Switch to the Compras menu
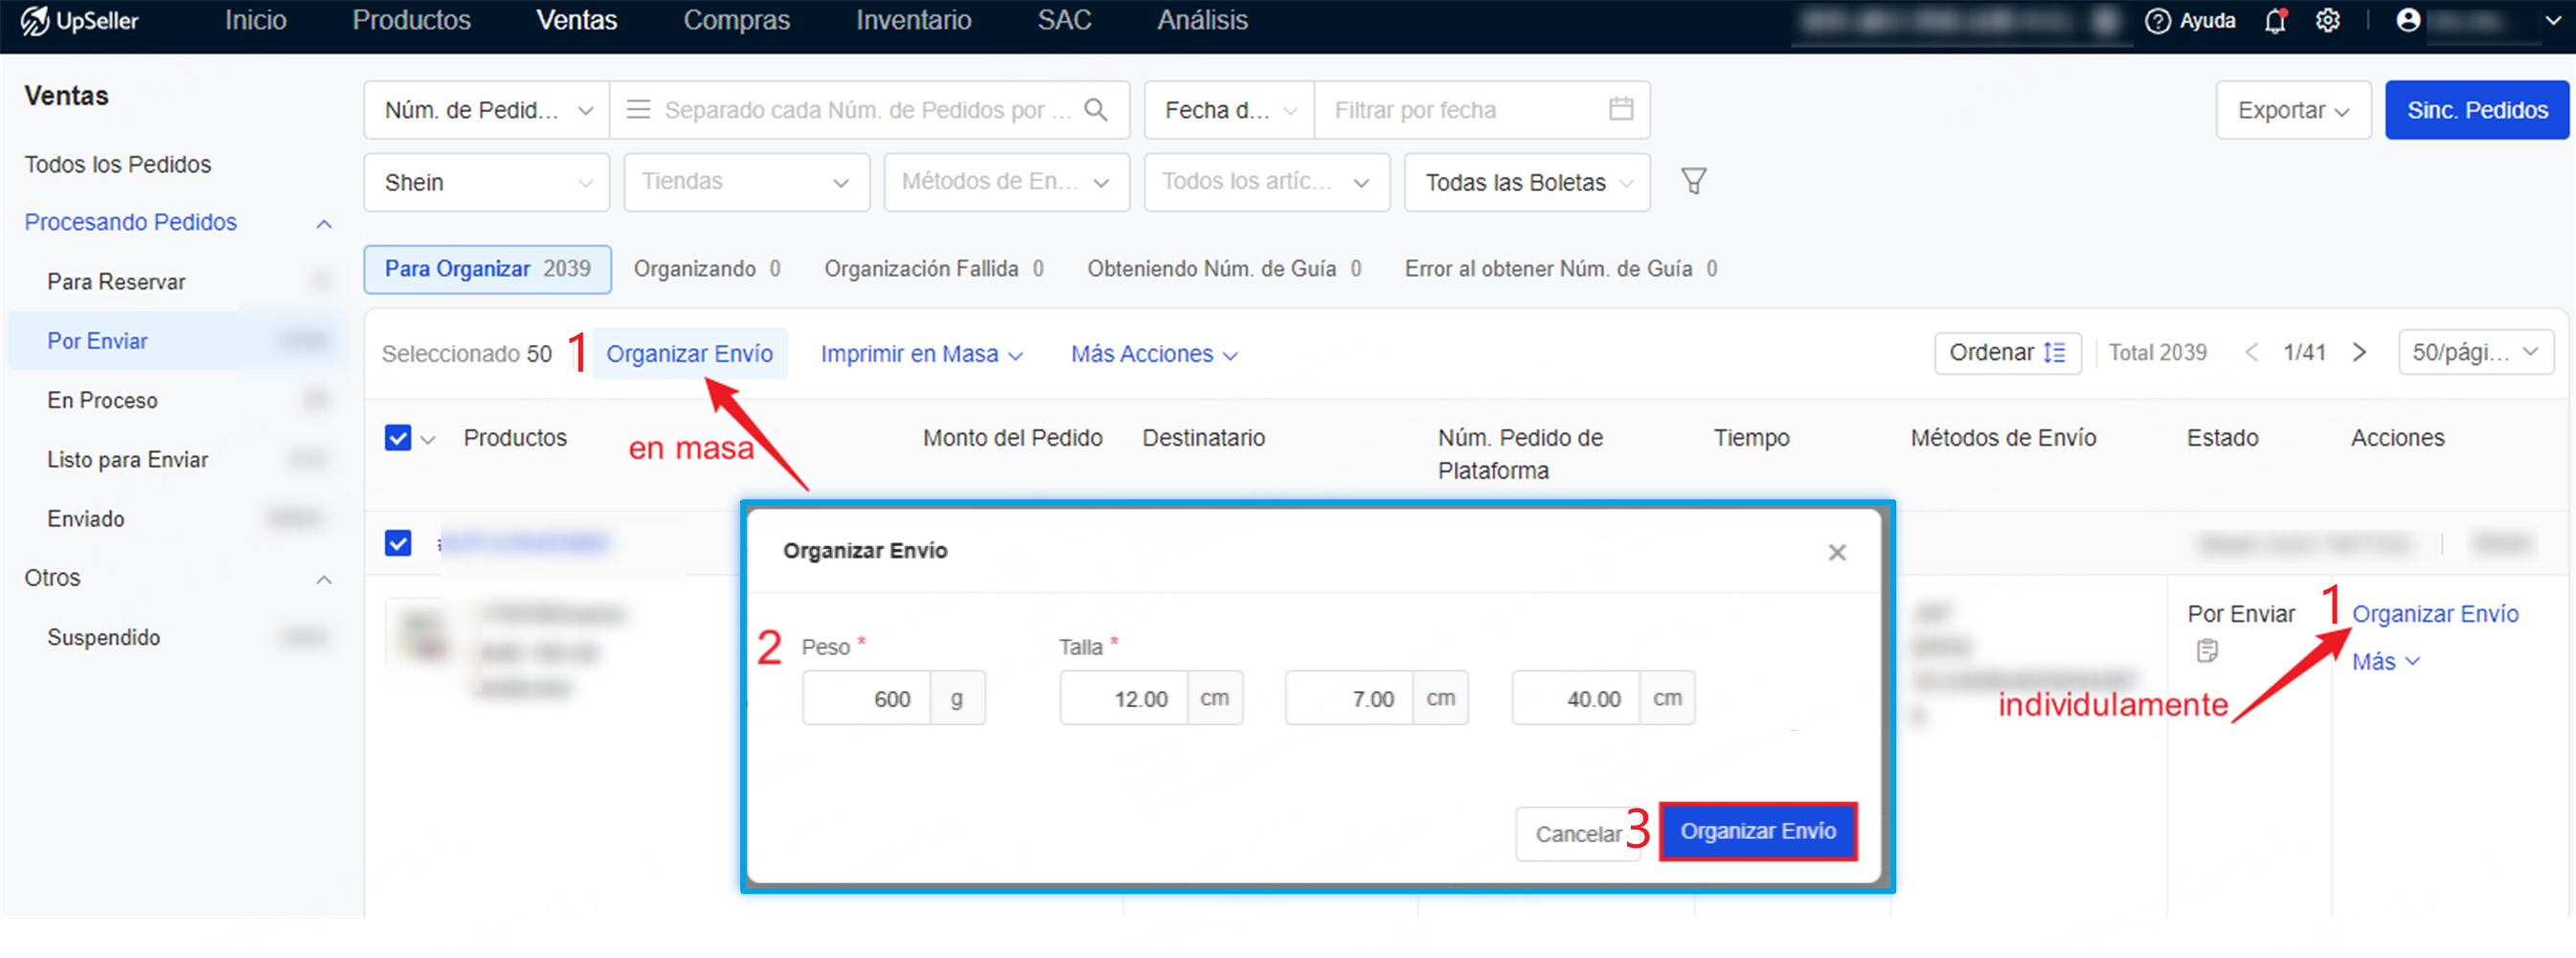Screen dimensions: 2576x958 click(x=737, y=20)
